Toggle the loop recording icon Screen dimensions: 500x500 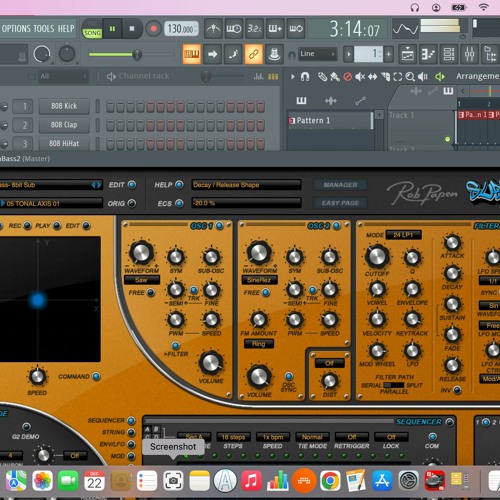coord(296,29)
